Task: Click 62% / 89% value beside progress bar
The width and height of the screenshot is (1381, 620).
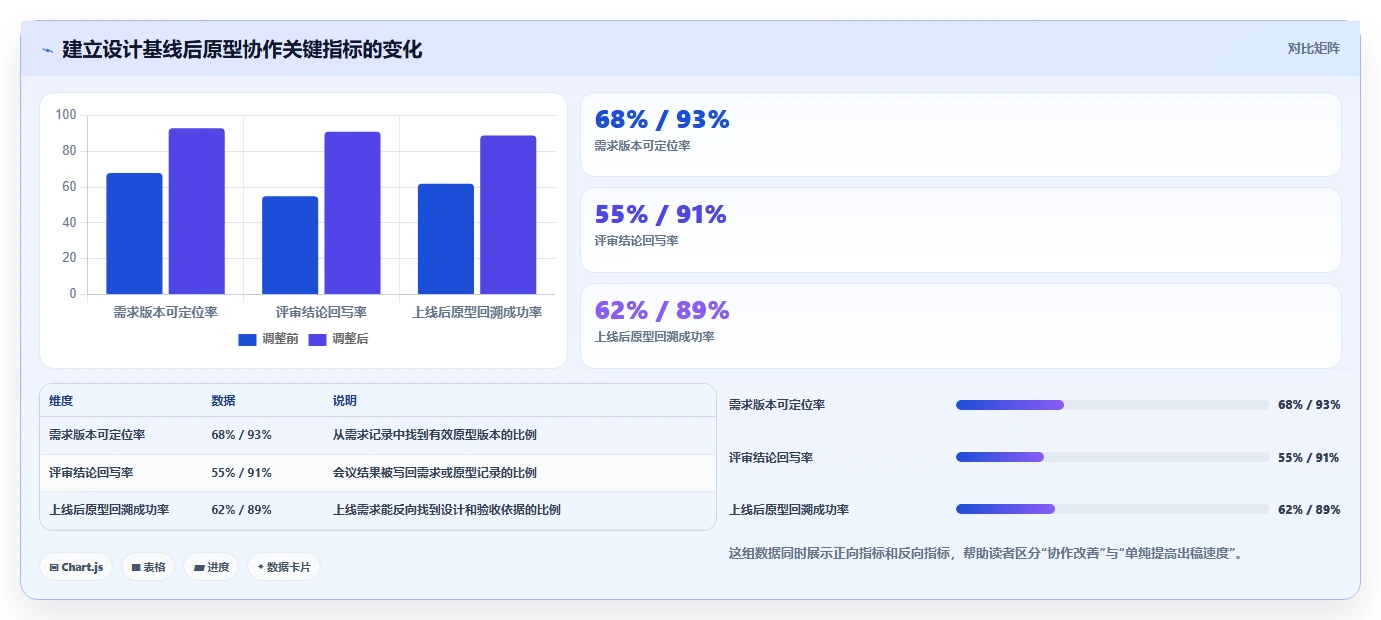Action: click(x=1309, y=509)
